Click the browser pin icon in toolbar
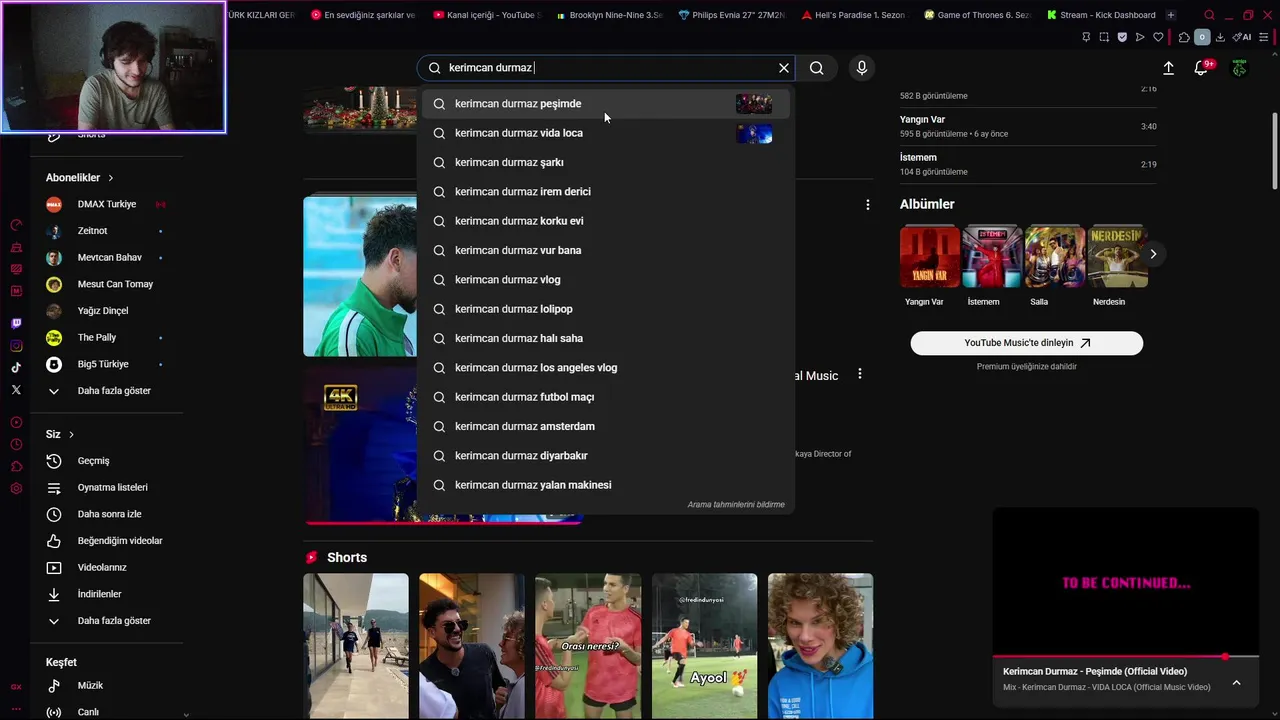The width and height of the screenshot is (1280, 720). pyautogui.click(x=1086, y=37)
